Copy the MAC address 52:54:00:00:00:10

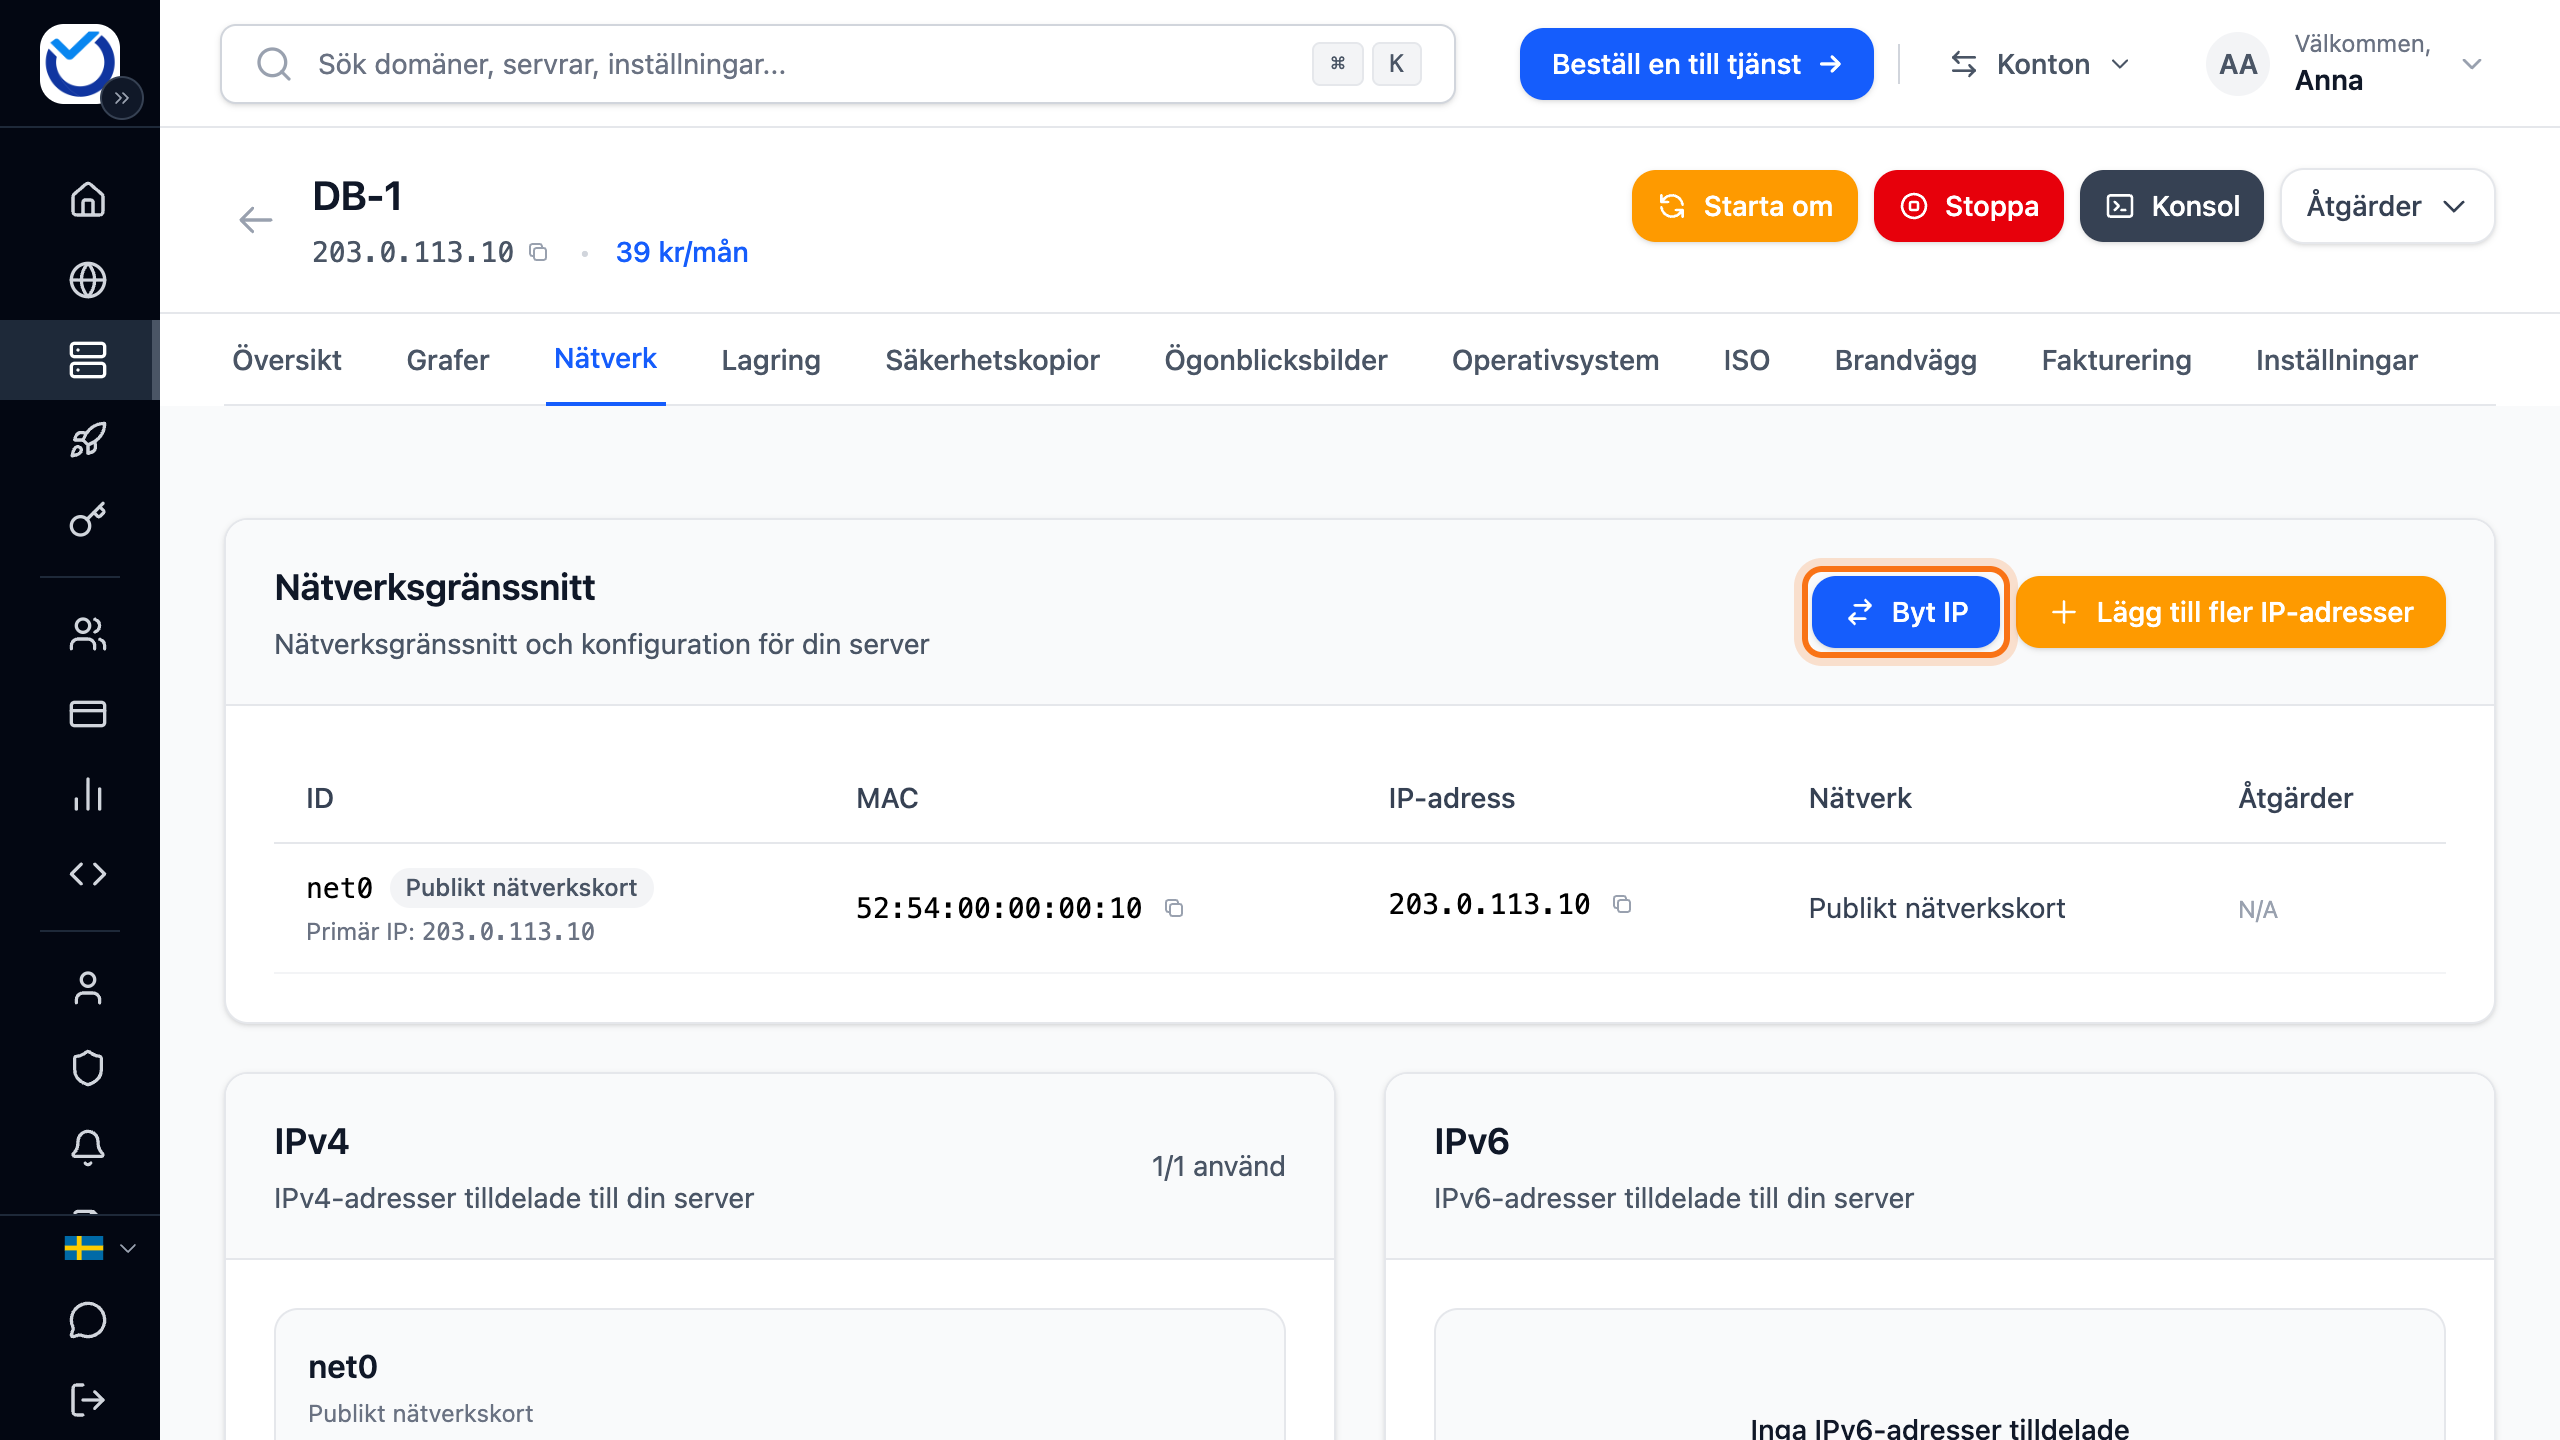[1174, 908]
